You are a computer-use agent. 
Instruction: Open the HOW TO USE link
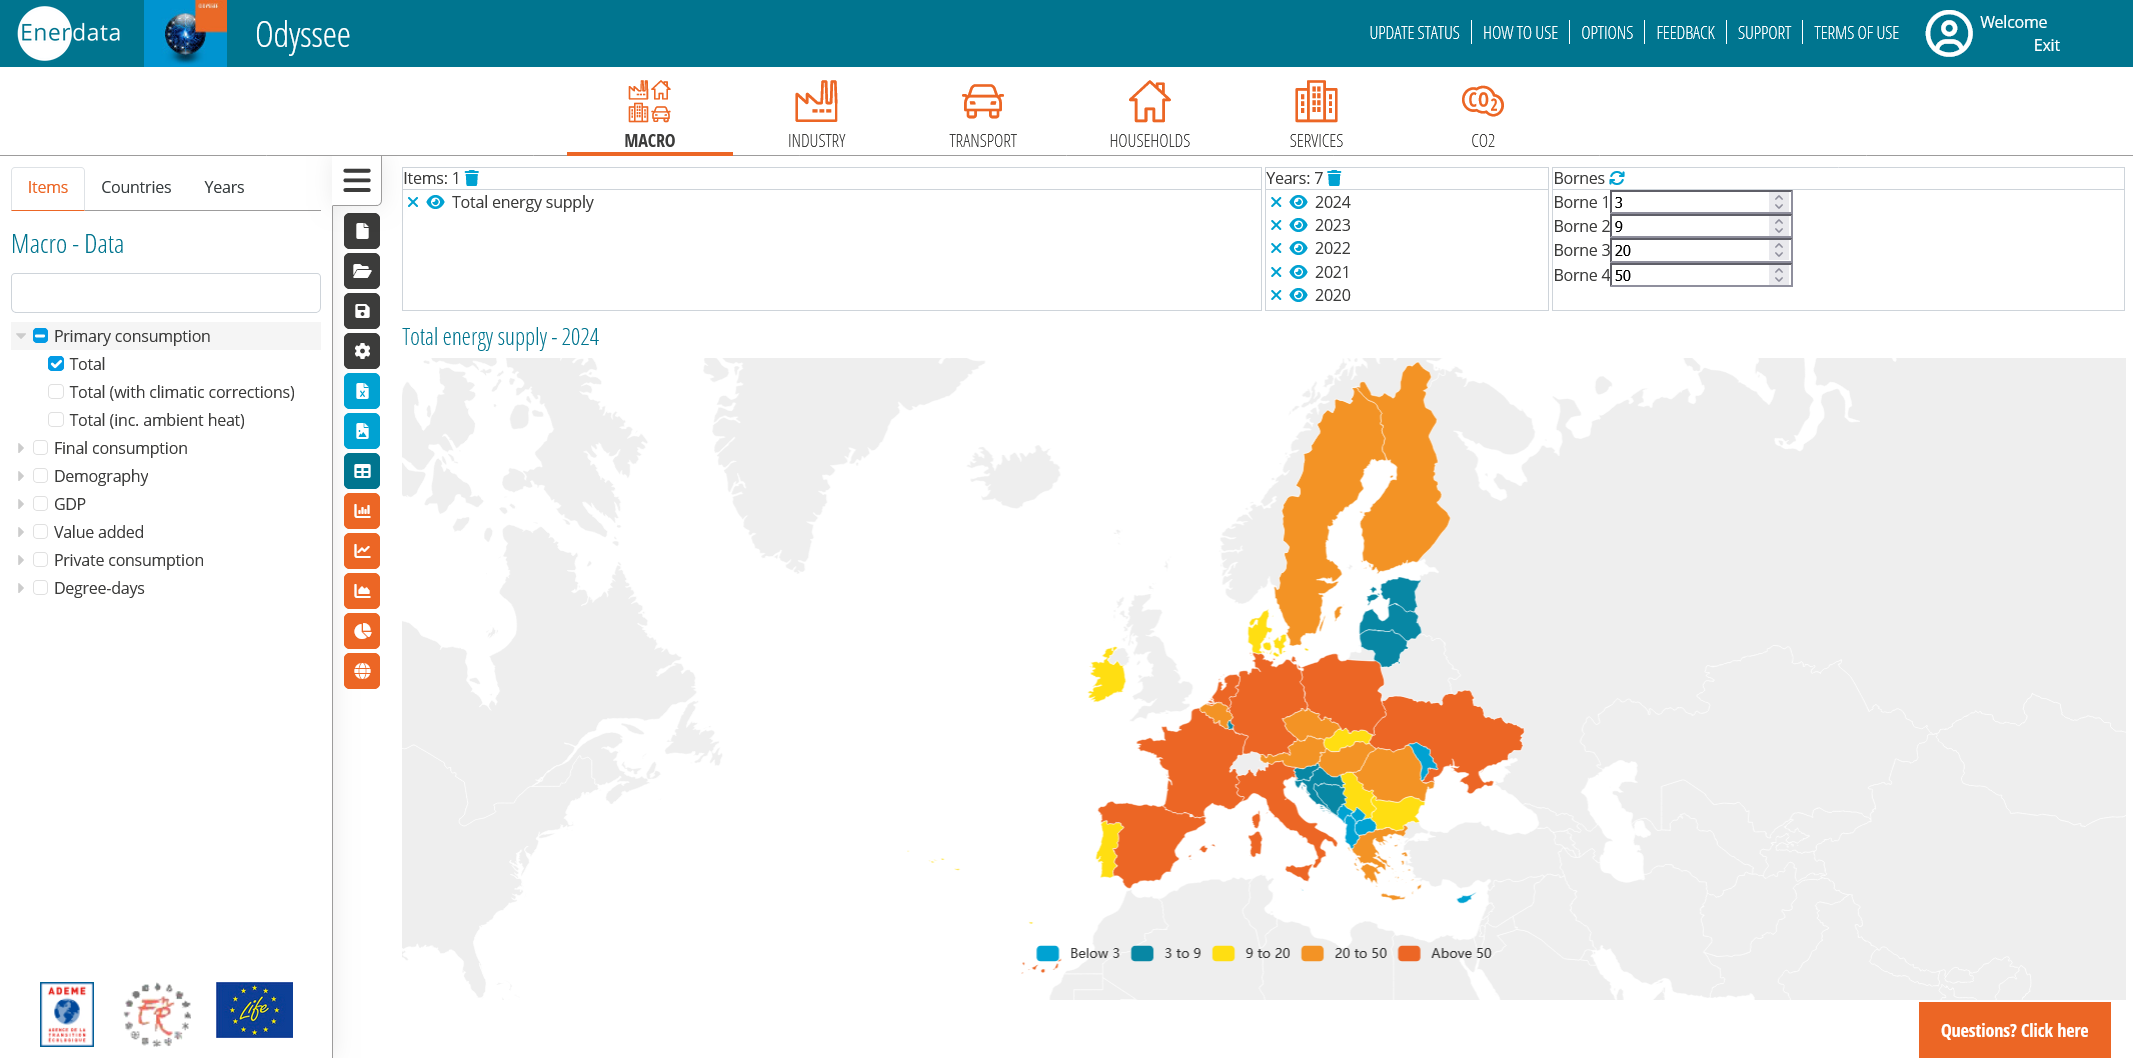(1520, 33)
